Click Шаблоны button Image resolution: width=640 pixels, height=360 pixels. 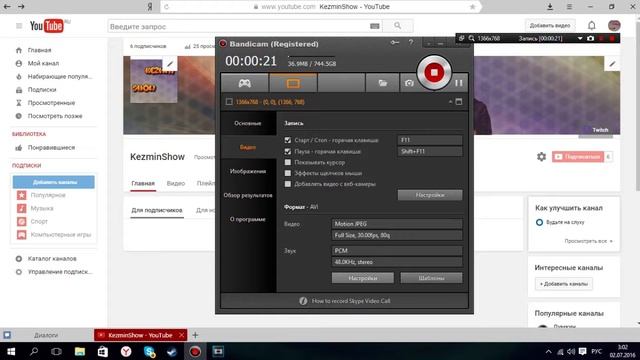pyautogui.click(x=431, y=278)
